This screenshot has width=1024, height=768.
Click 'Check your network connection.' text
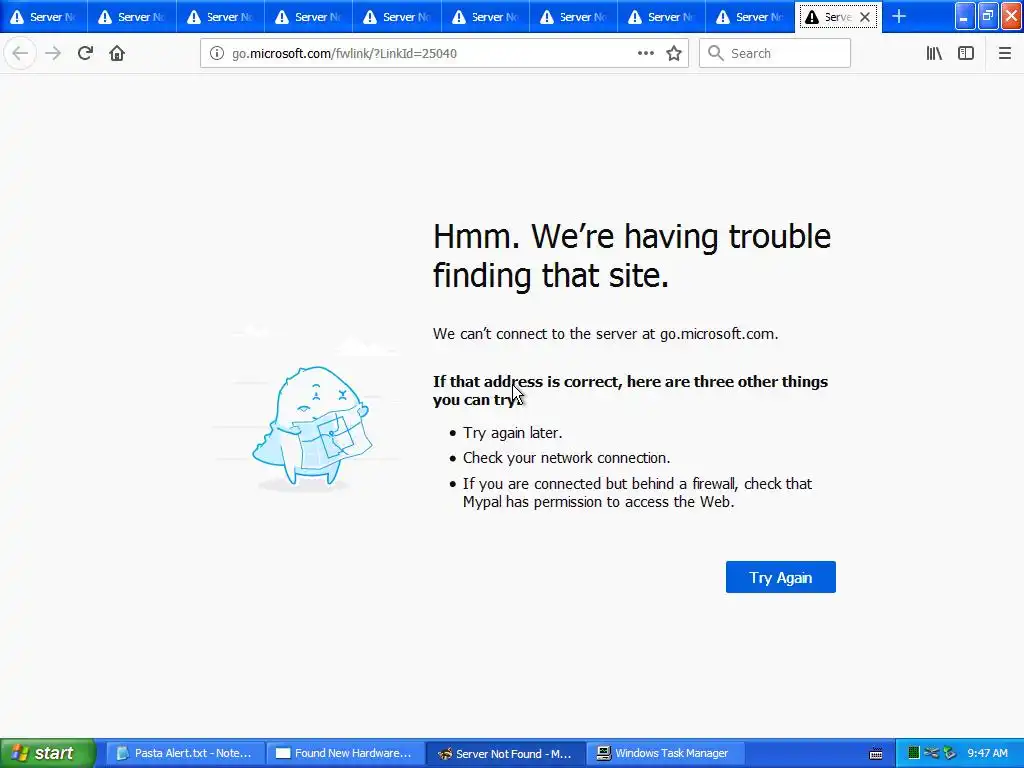click(566, 458)
